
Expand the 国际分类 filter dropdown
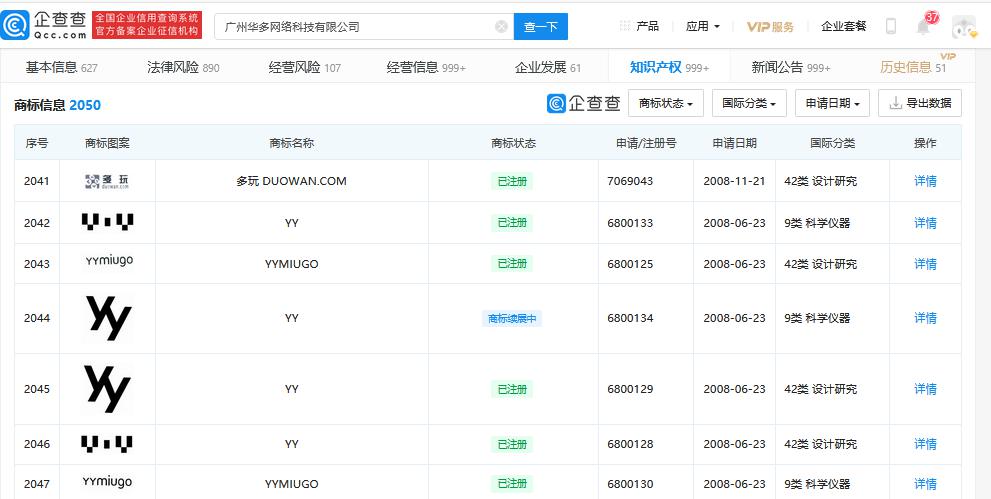click(749, 103)
